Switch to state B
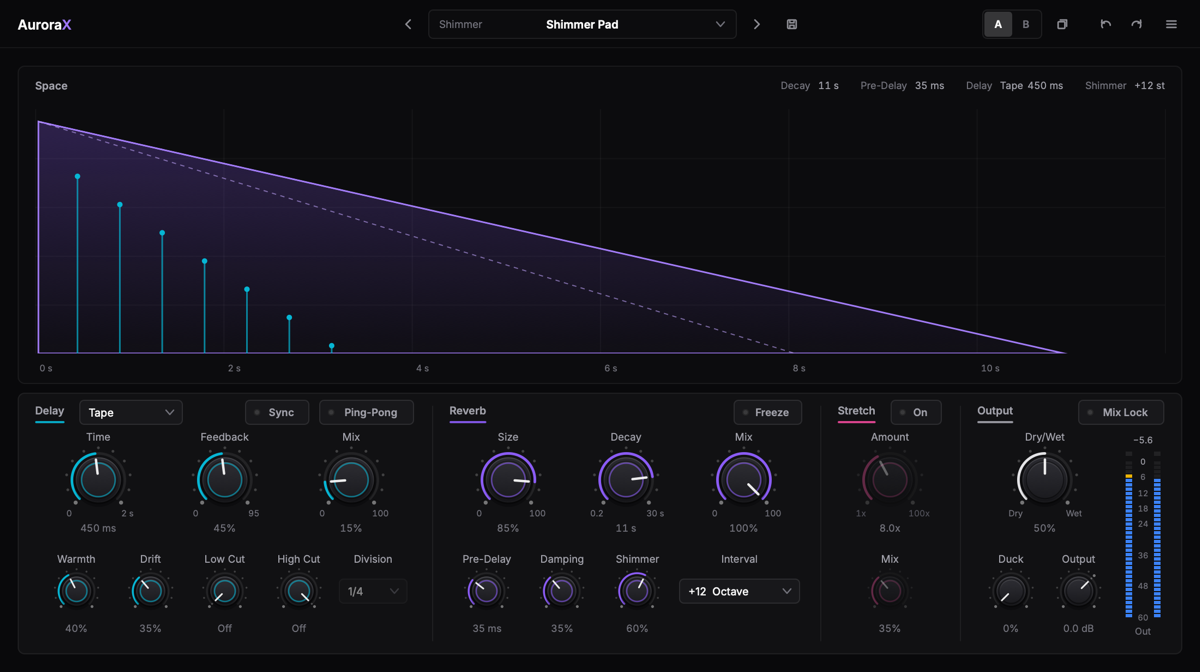1200x672 pixels. 1026,24
